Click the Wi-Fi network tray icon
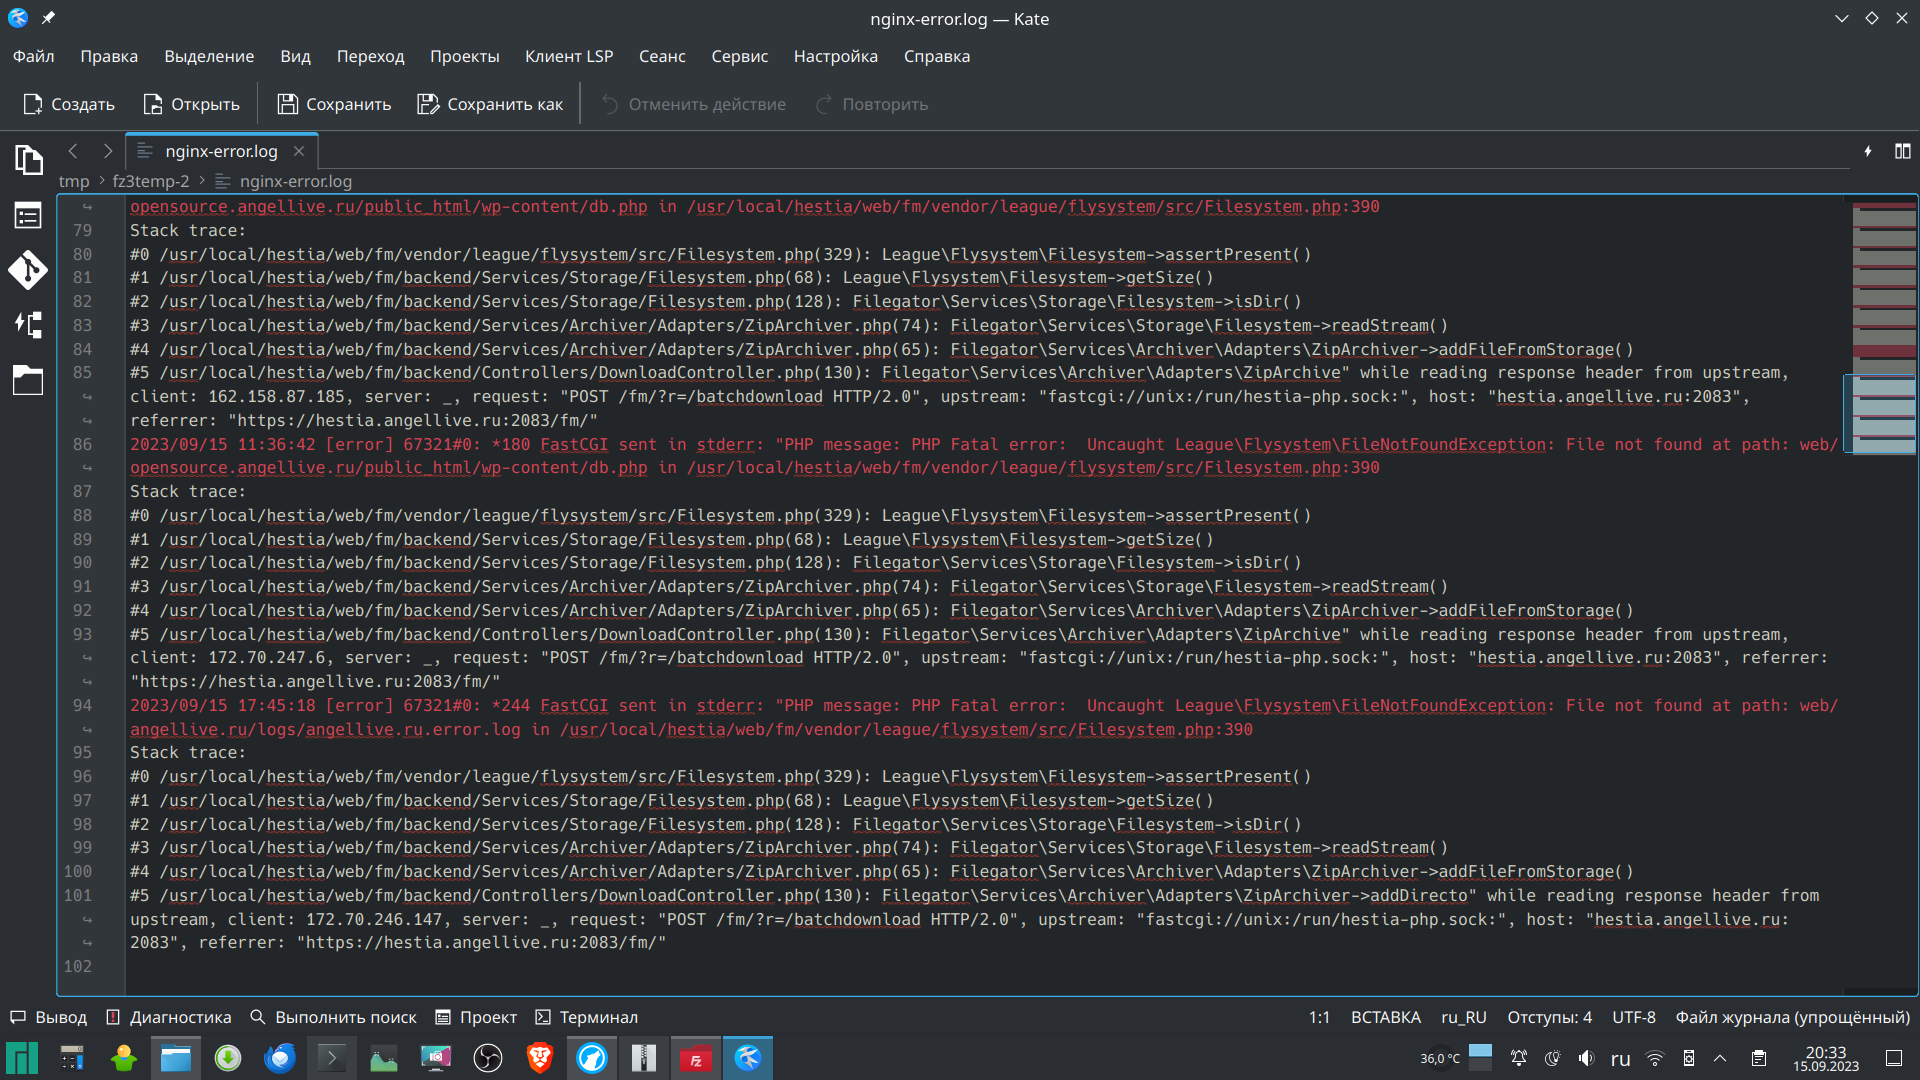This screenshot has width=1920, height=1080. click(1655, 1058)
